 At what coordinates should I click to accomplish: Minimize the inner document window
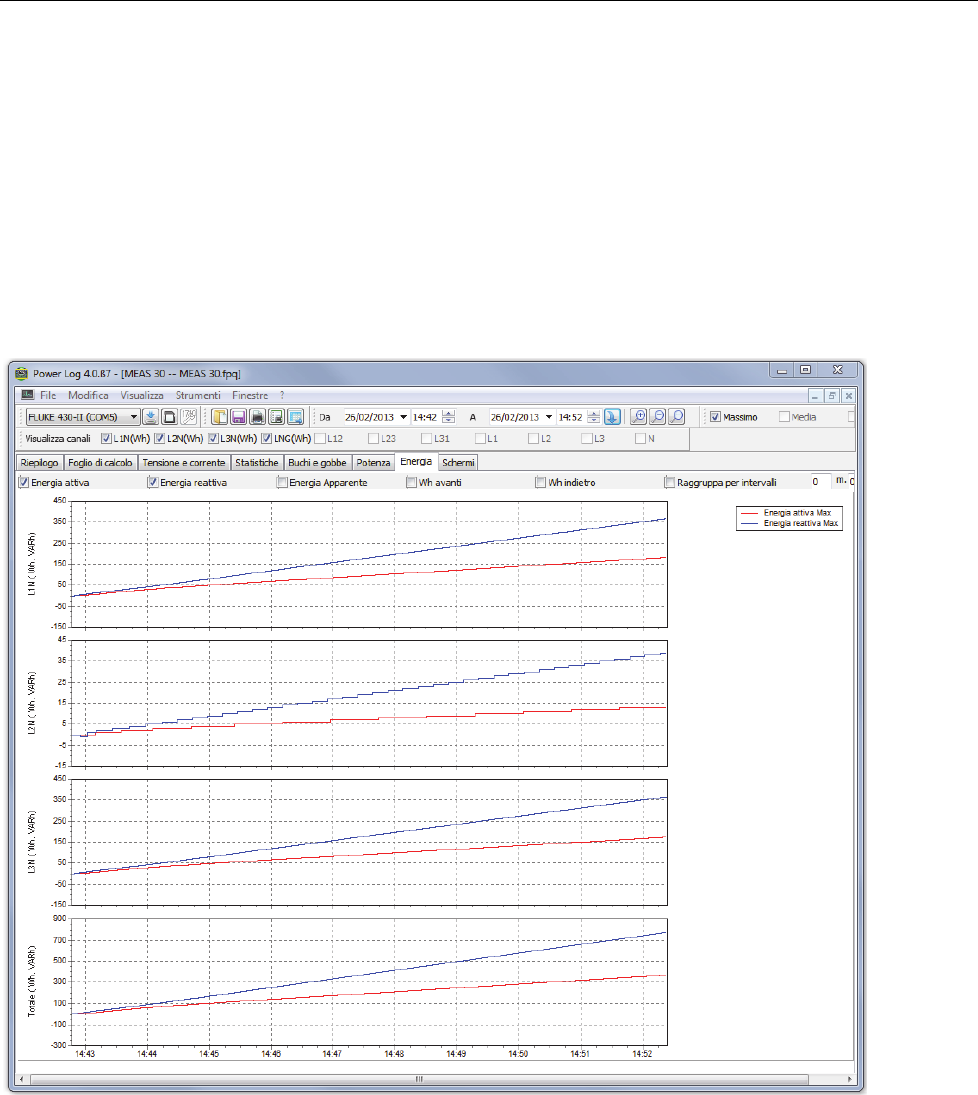click(815, 395)
